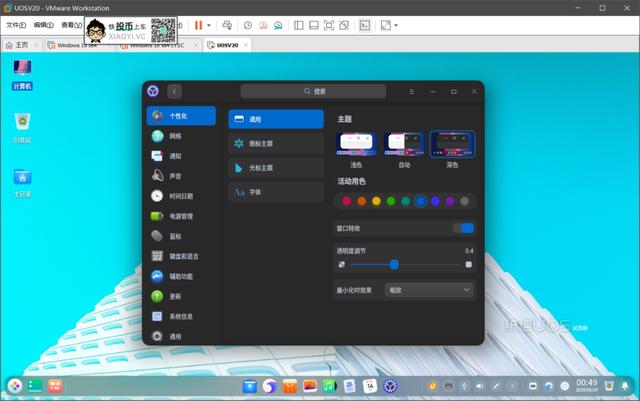
Task: Pick the red accent color swatch
Action: pyautogui.click(x=346, y=201)
